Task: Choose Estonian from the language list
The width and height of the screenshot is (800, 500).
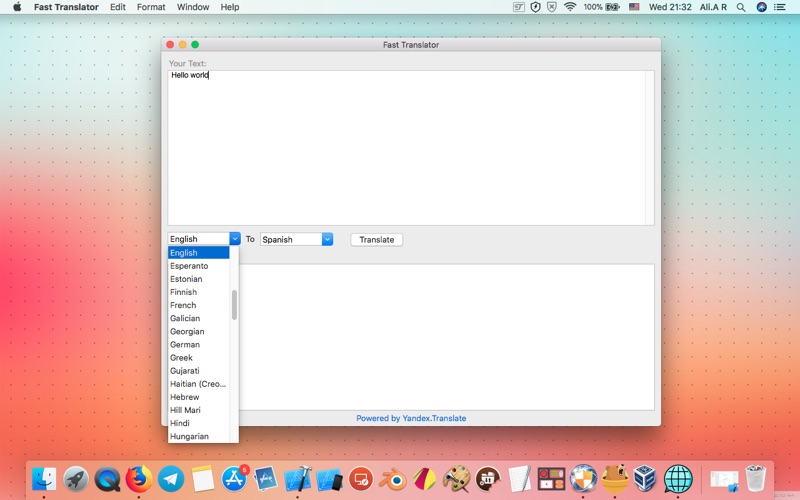Action: tap(198, 279)
